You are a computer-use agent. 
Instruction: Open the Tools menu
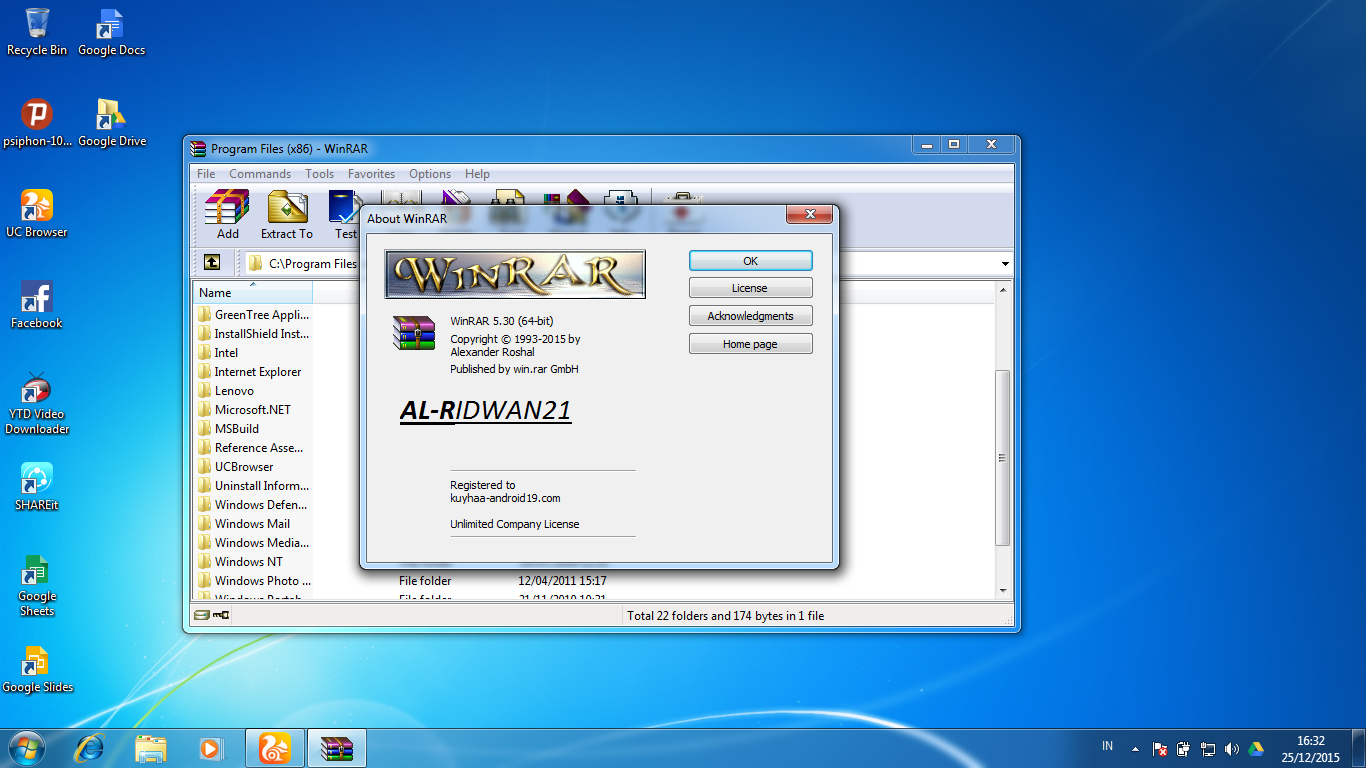pyautogui.click(x=319, y=174)
